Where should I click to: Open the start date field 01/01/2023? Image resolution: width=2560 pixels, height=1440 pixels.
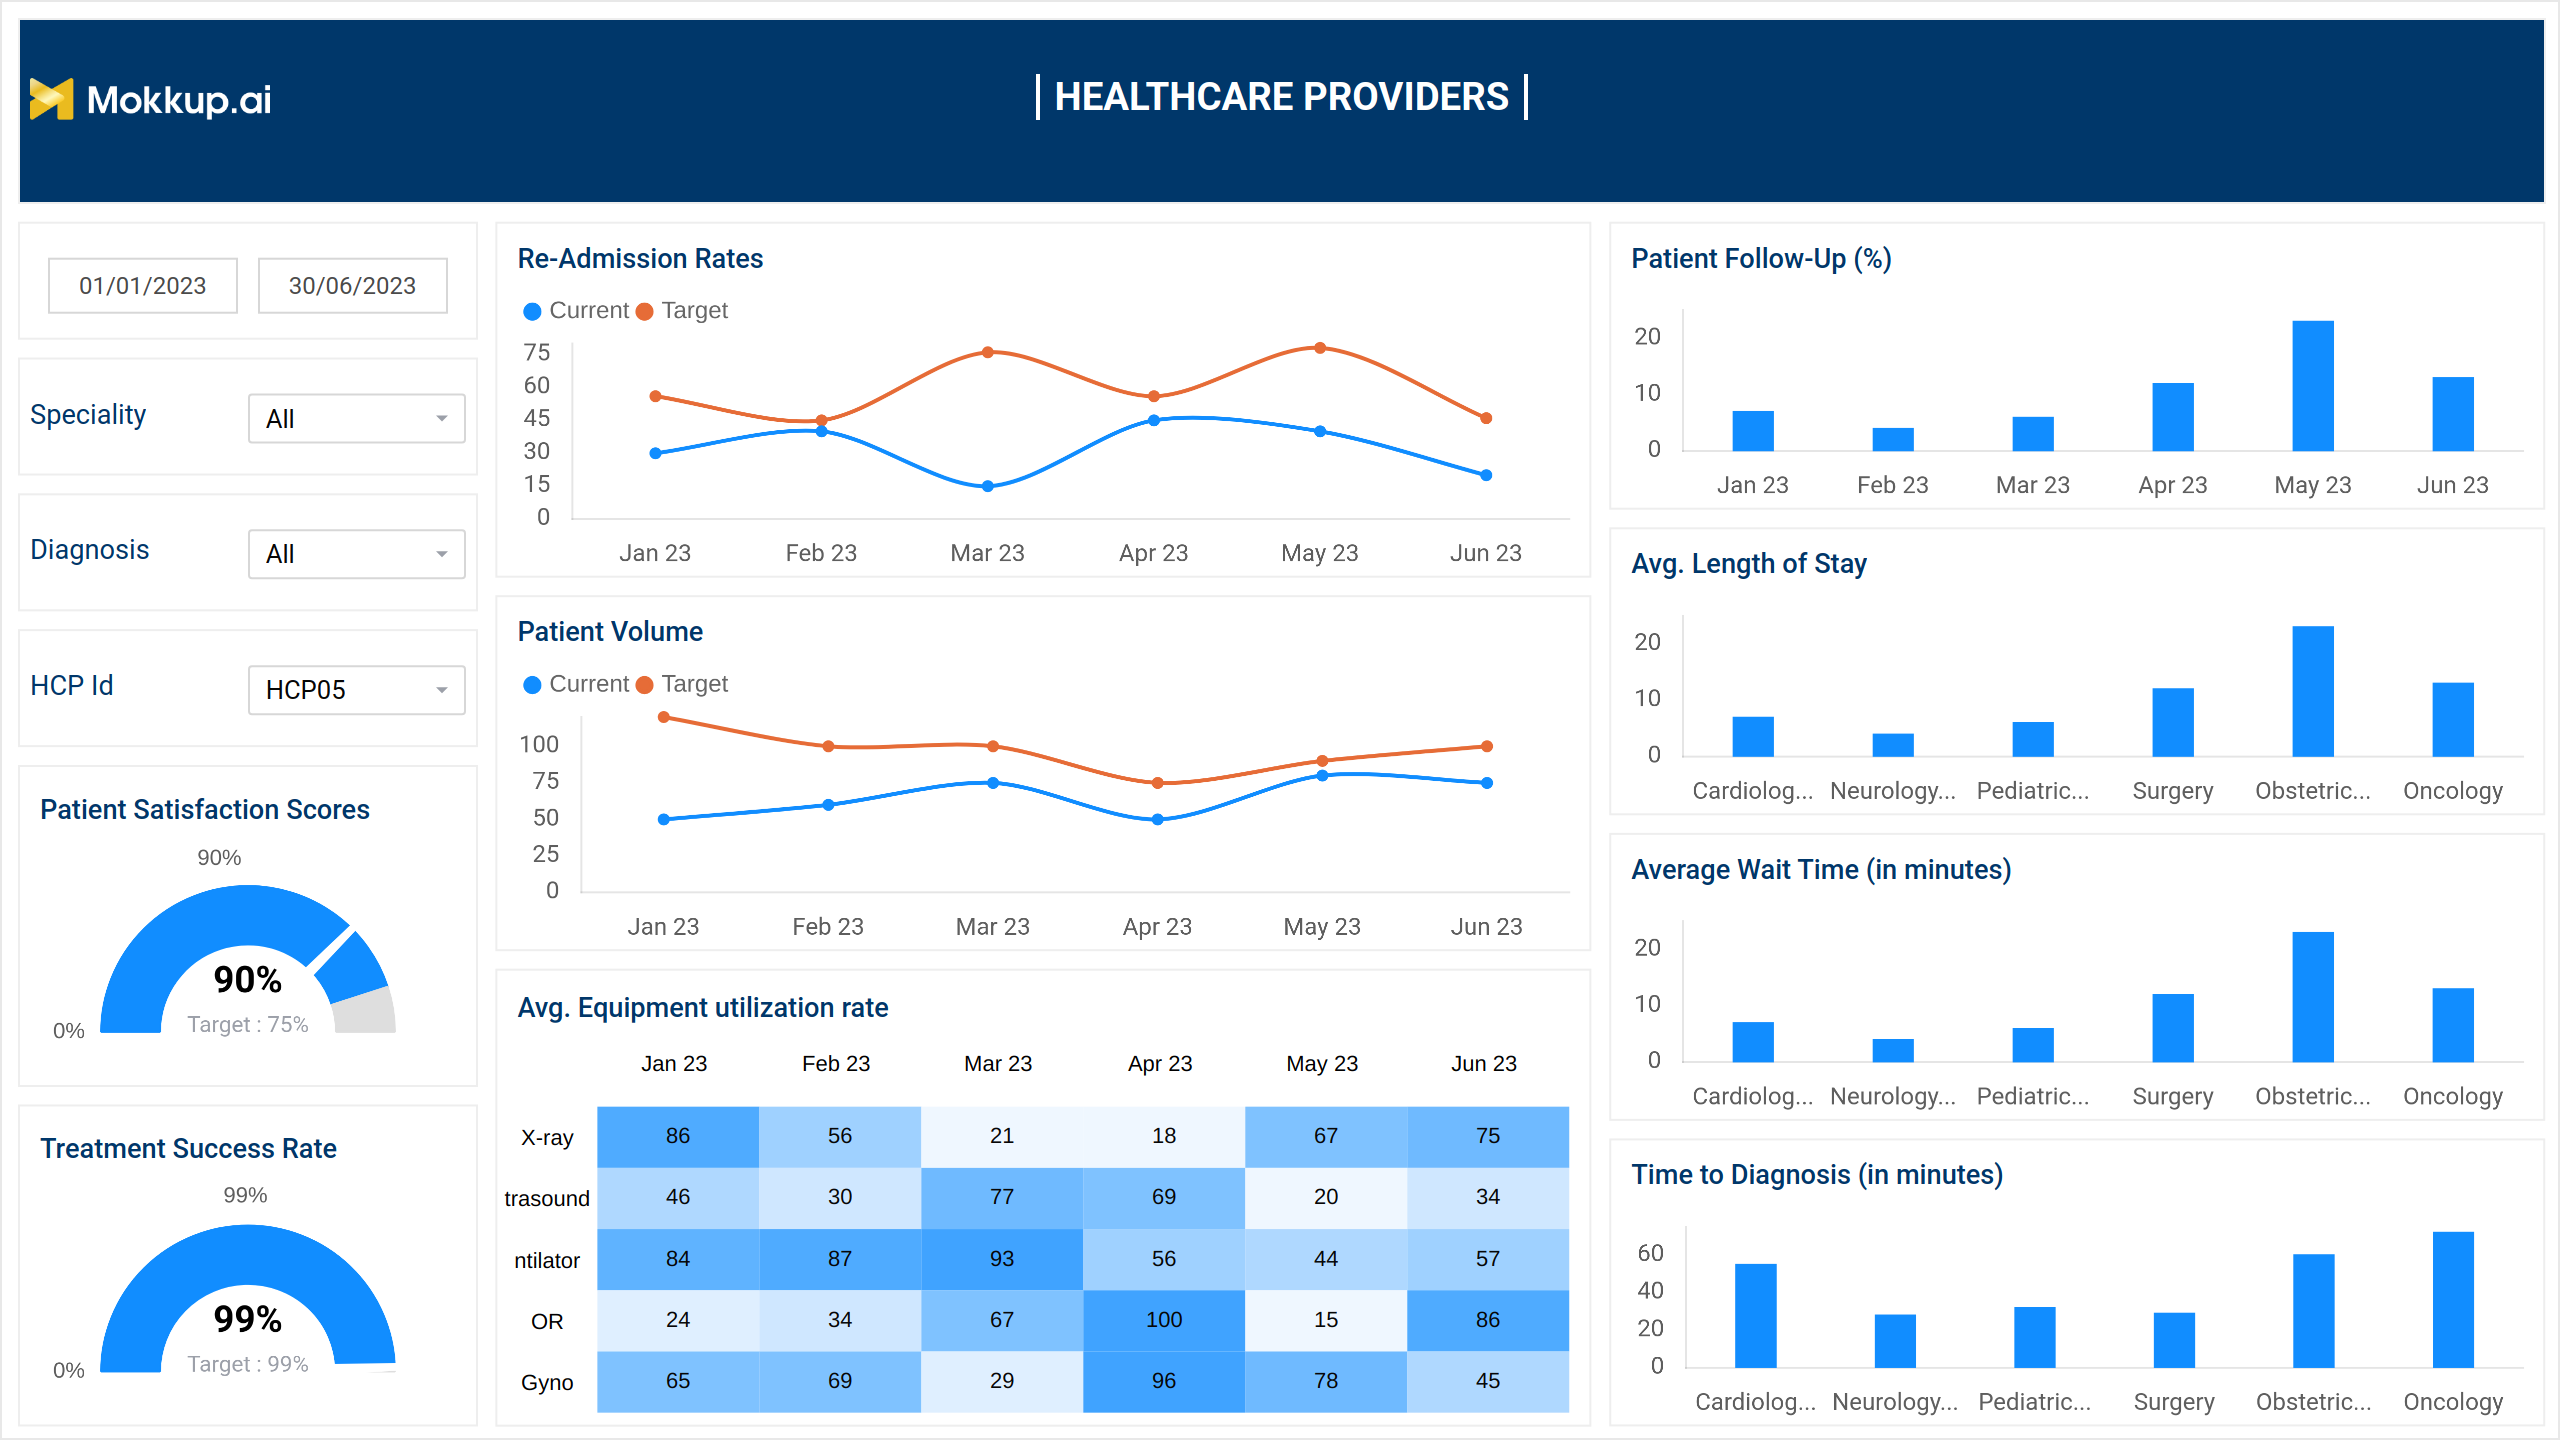click(x=143, y=286)
